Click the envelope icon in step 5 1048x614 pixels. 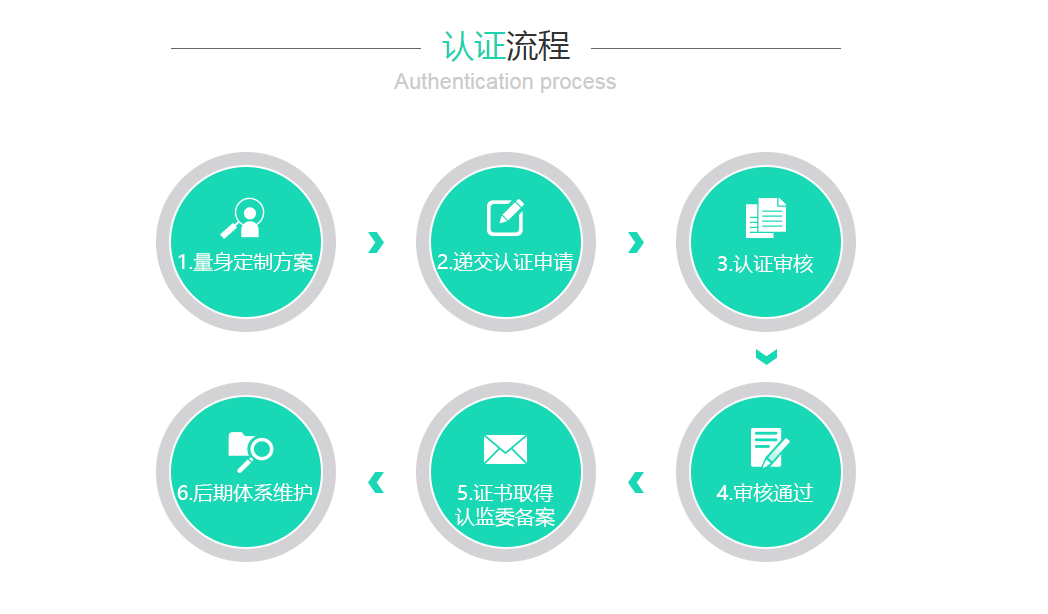[x=505, y=450]
